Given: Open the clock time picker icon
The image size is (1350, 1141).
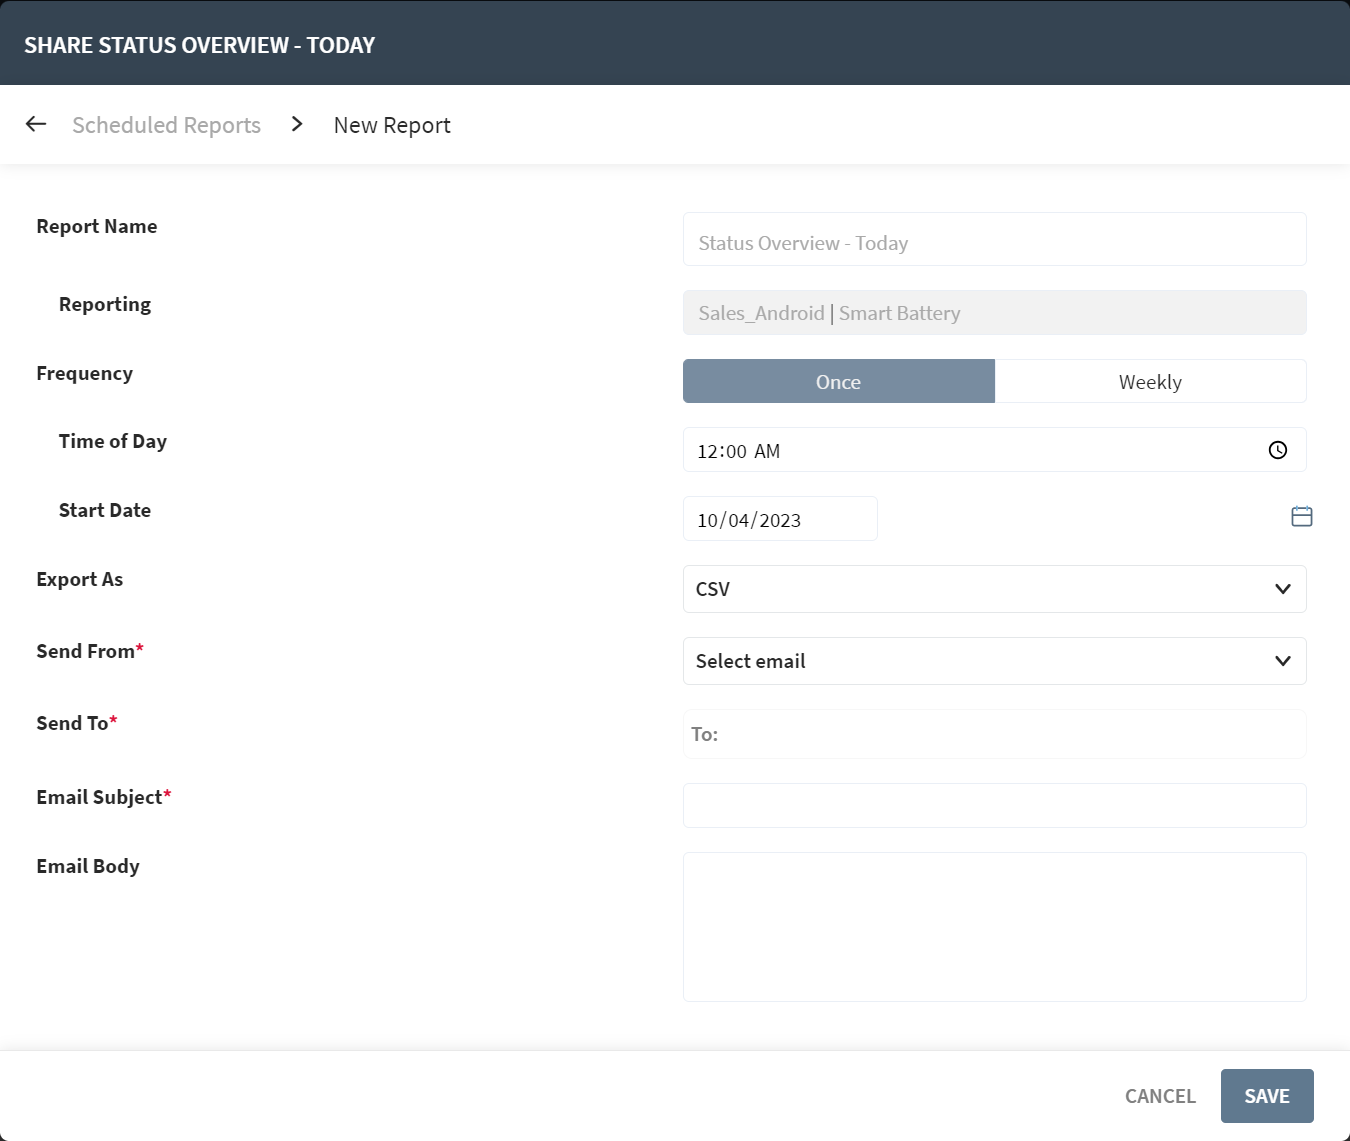Looking at the screenshot, I should point(1277,450).
